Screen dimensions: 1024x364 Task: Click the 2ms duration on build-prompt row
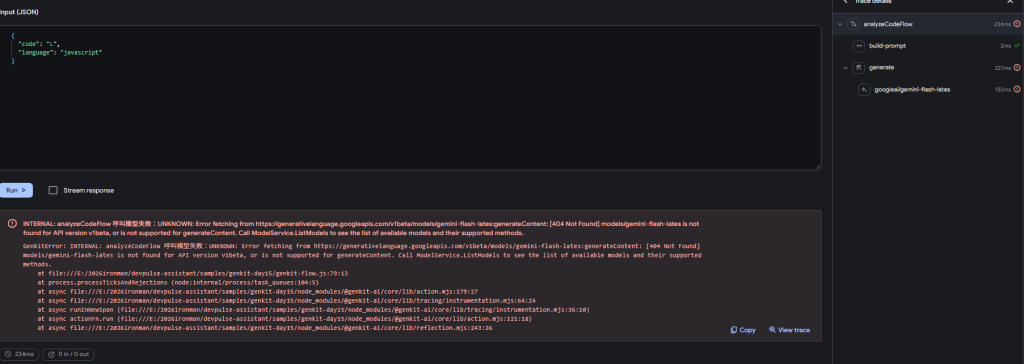pos(1006,46)
